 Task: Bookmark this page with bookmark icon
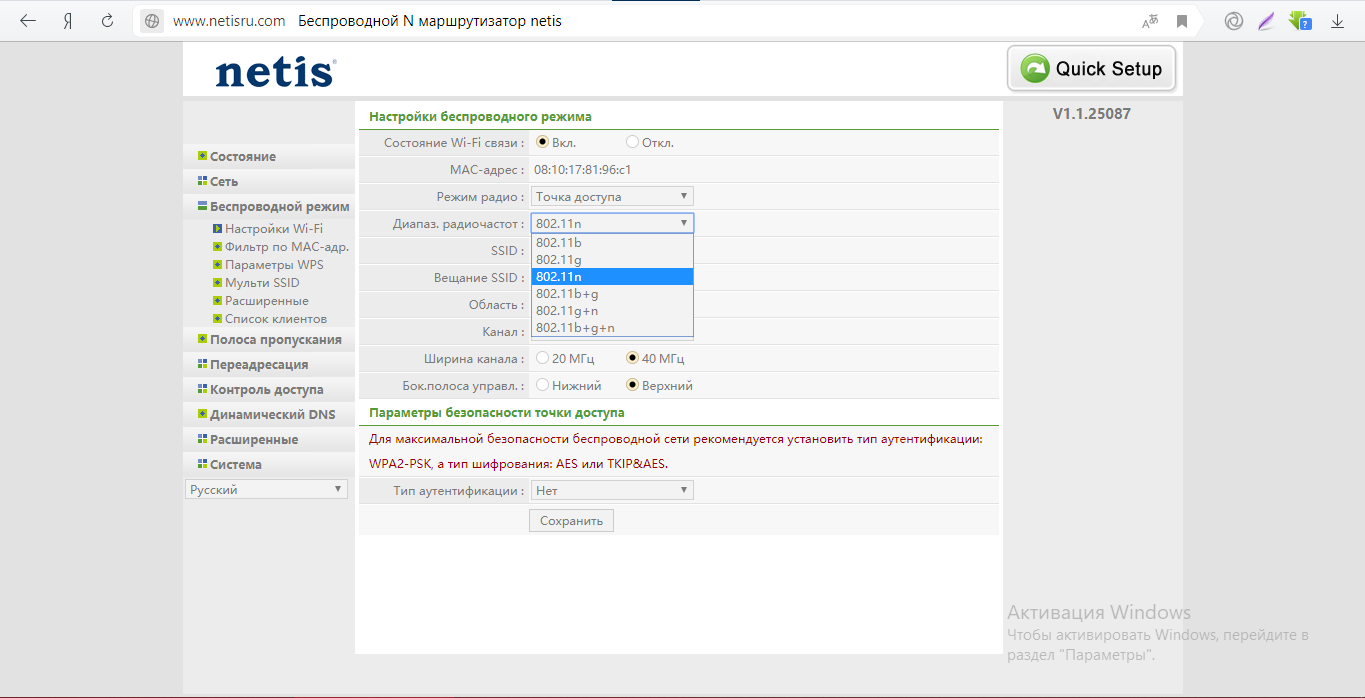(x=1182, y=21)
